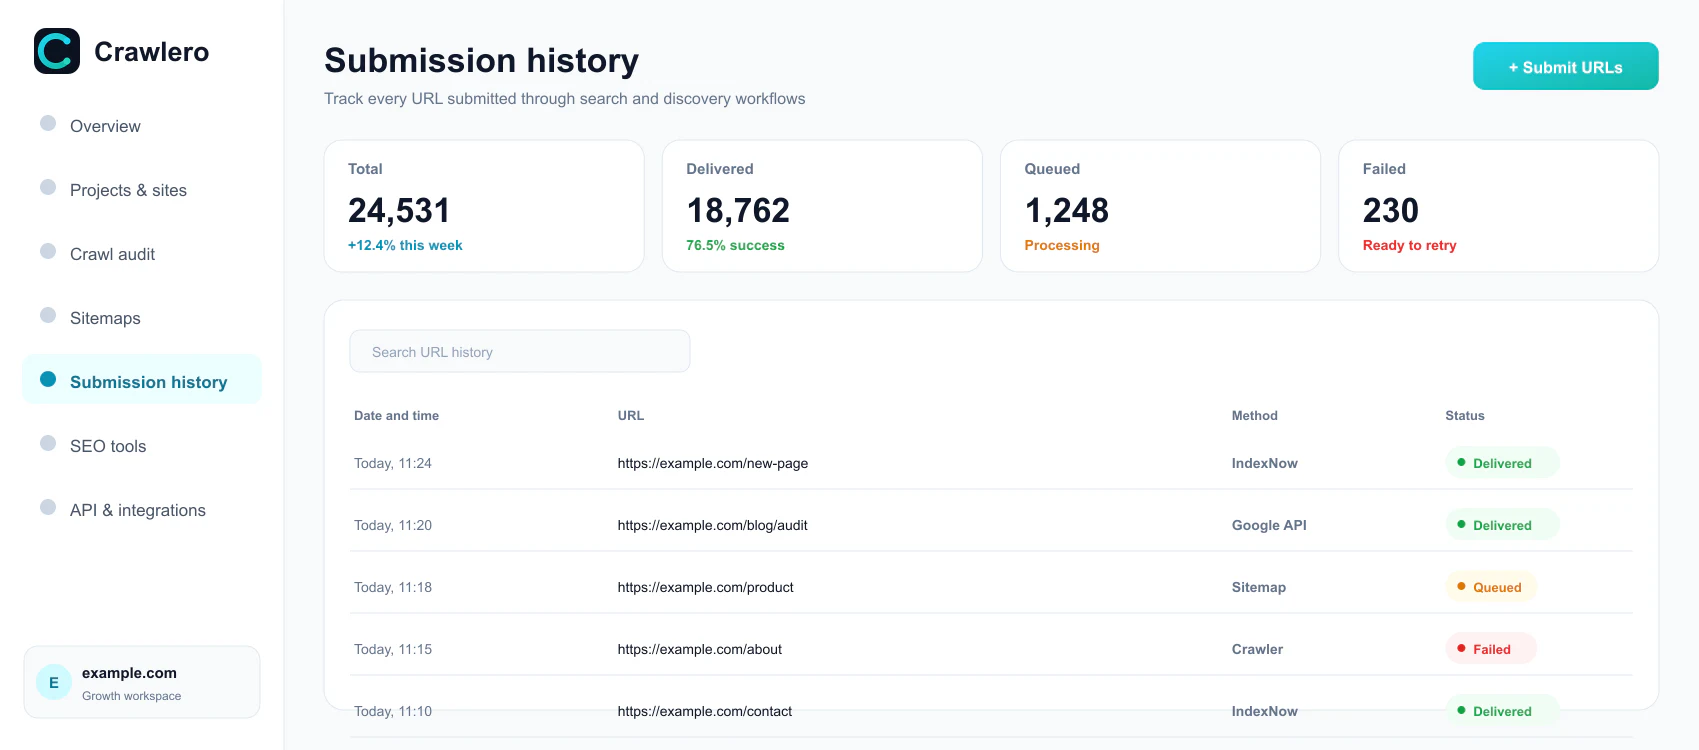The image size is (1699, 750).
Task: Click the Crawlero logo icon
Action: coord(57,51)
